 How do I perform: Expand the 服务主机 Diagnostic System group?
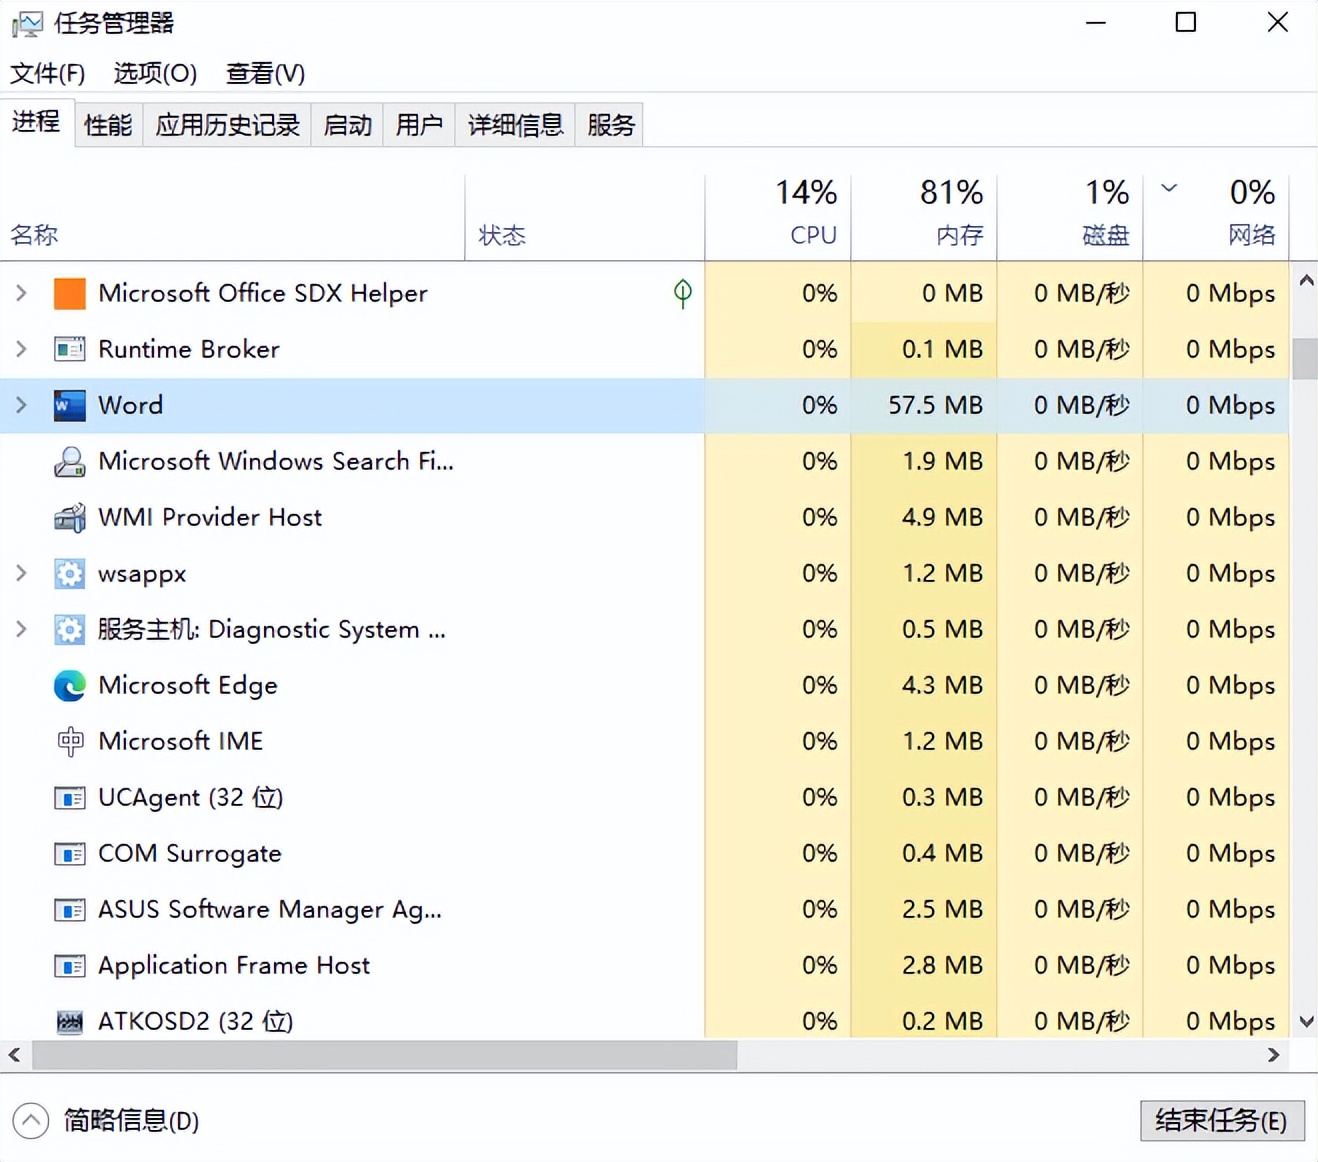[21, 629]
